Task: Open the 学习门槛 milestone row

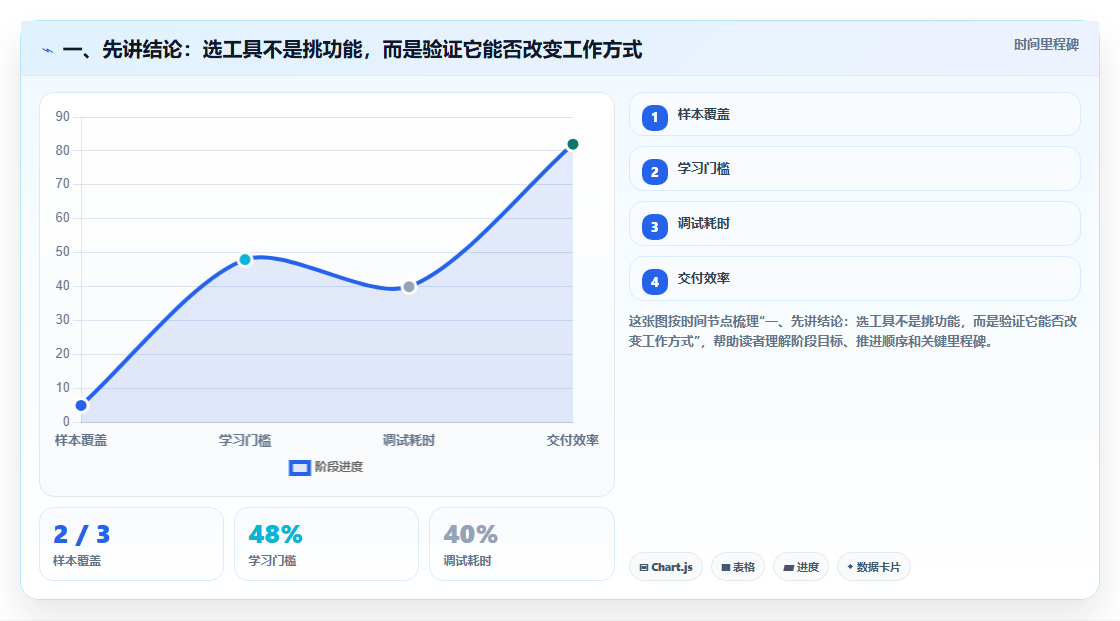Action: [854, 169]
